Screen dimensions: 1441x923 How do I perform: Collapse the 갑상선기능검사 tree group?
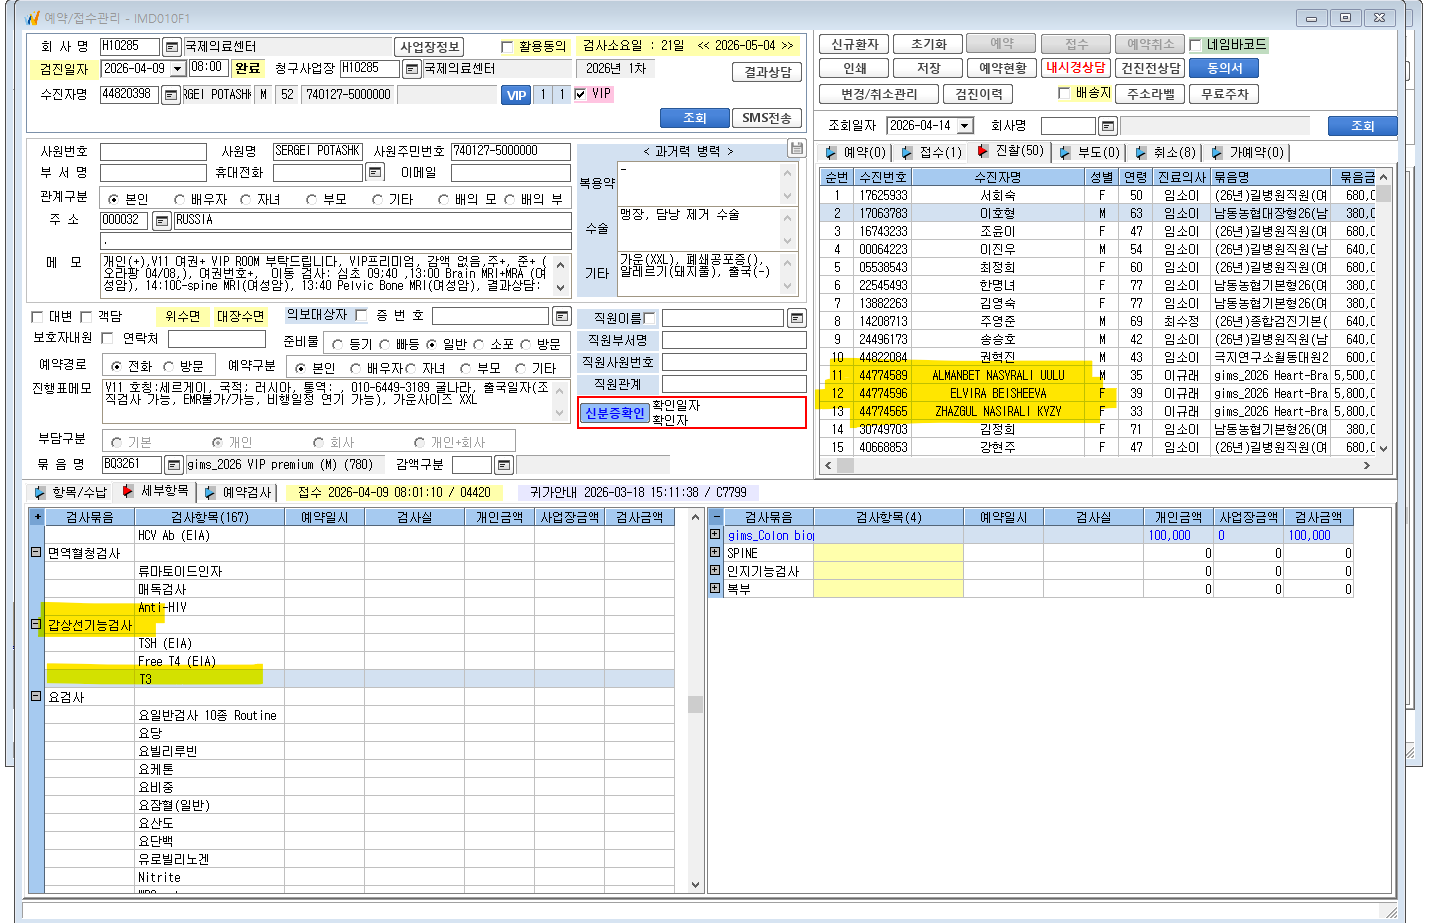point(36,624)
